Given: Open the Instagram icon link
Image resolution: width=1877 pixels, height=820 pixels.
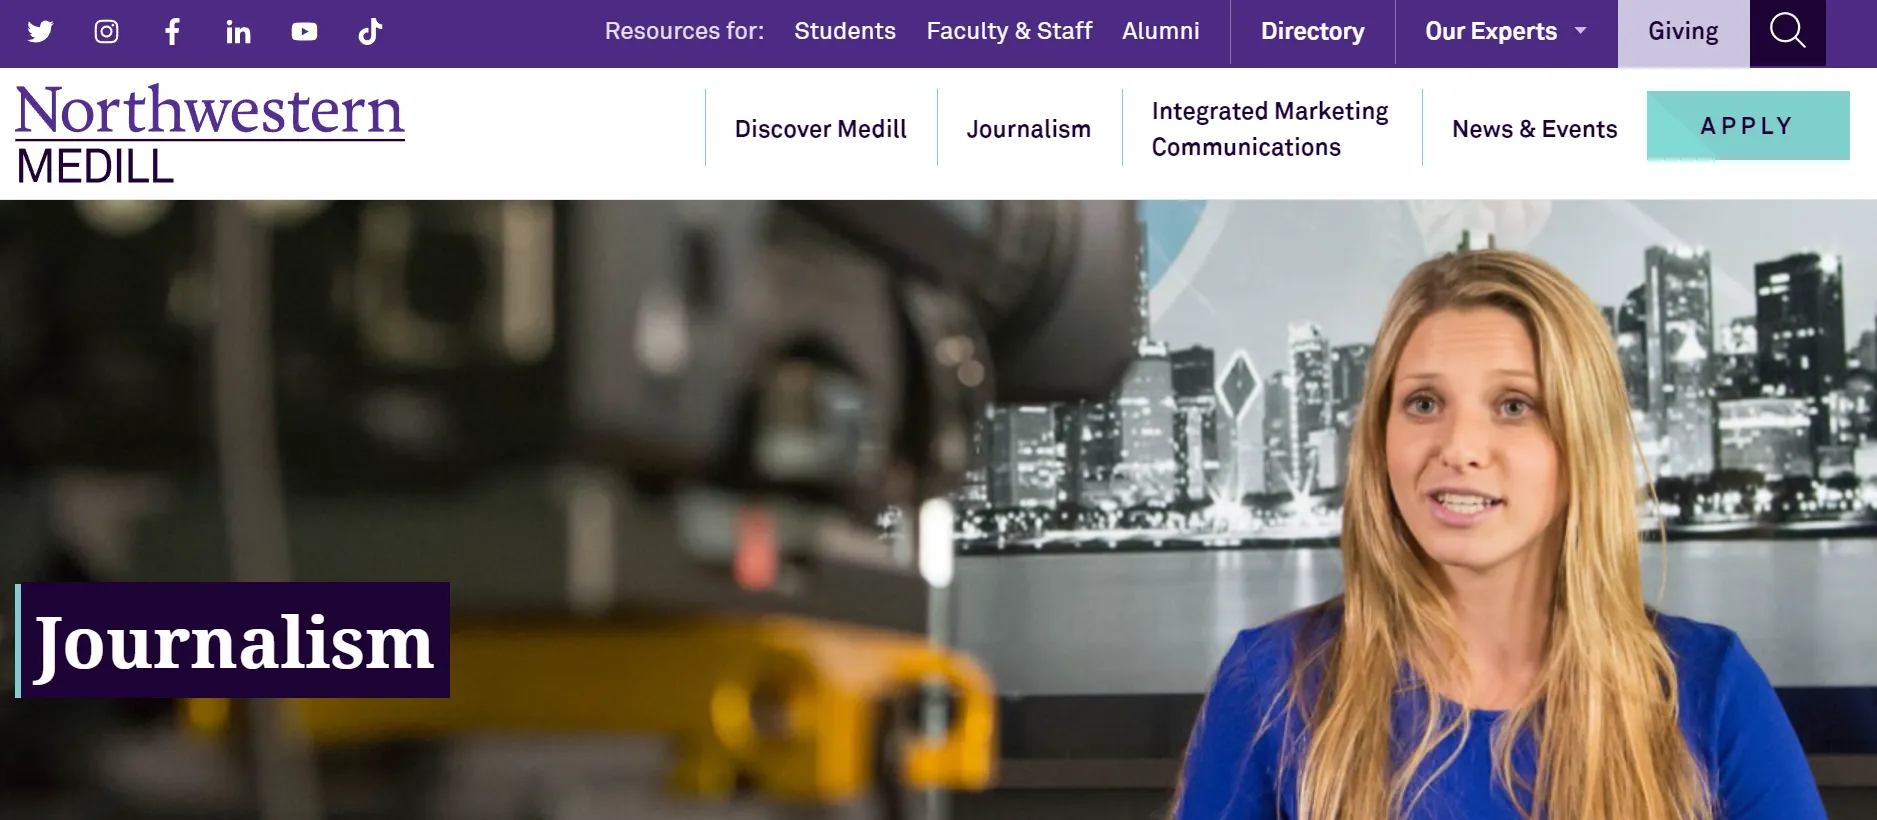Looking at the screenshot, I should tap(106, 32).
